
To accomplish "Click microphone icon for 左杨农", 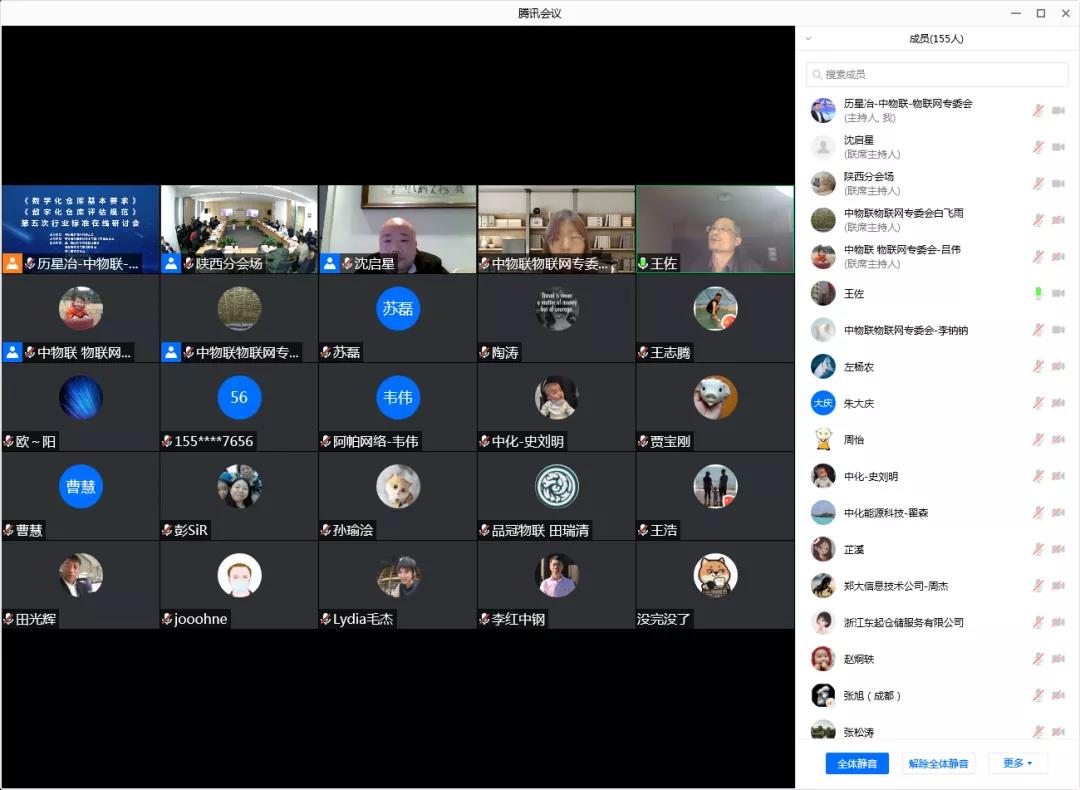I will tap(1038, 366).
